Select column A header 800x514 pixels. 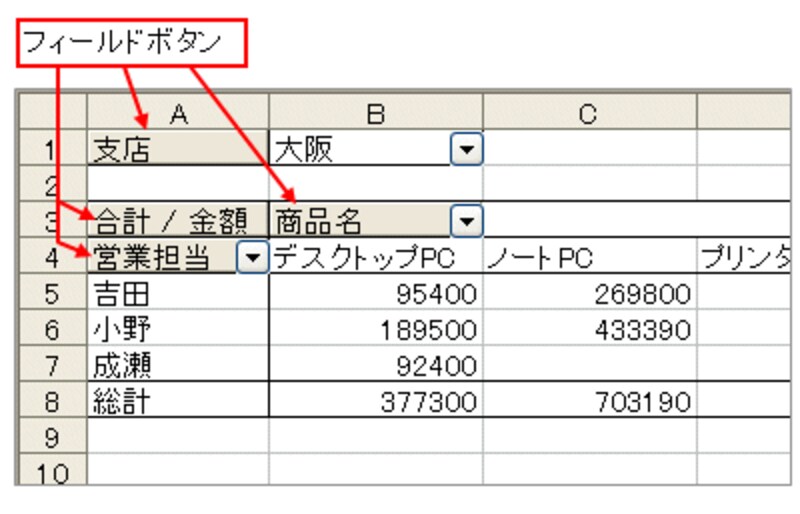click(178, 114)
